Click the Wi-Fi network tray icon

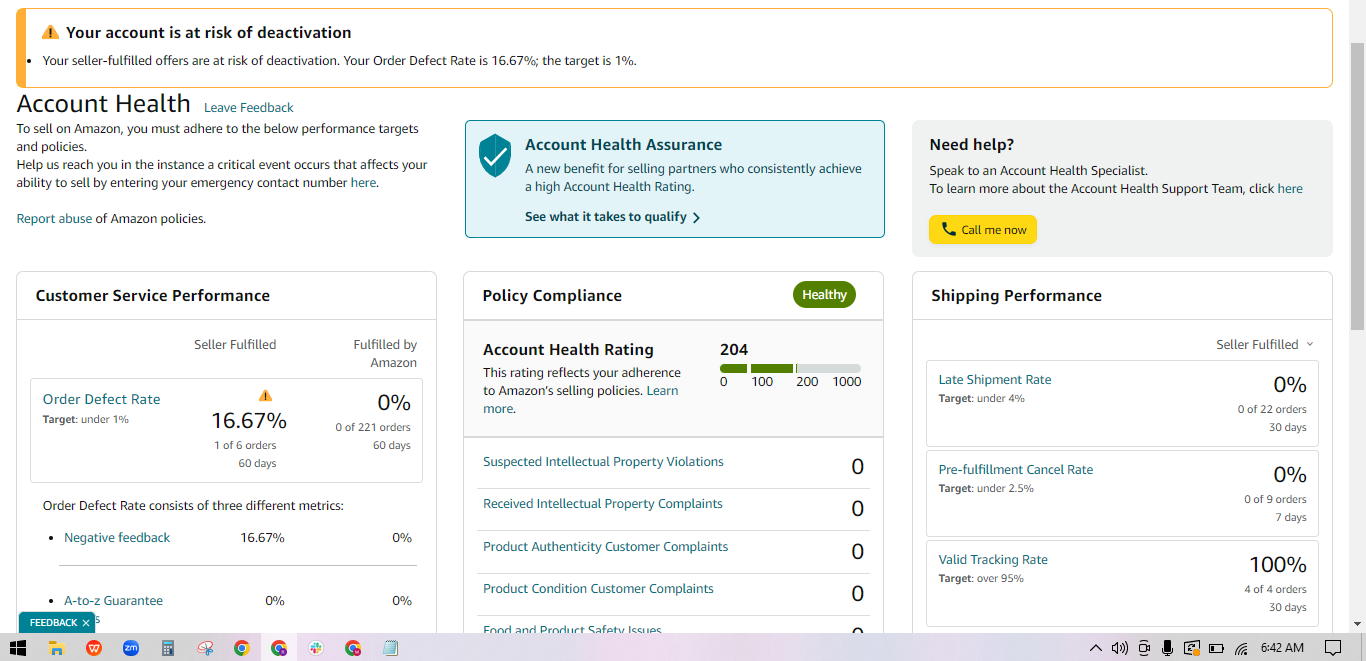tap(1241, 648)
